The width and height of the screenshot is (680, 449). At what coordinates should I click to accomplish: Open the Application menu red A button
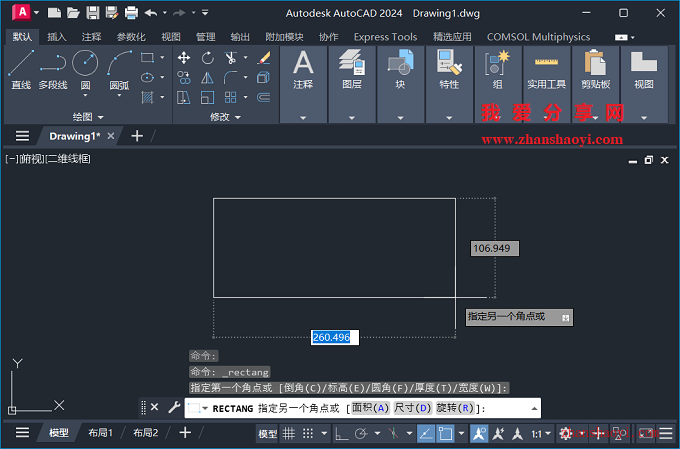pos(21,12)
